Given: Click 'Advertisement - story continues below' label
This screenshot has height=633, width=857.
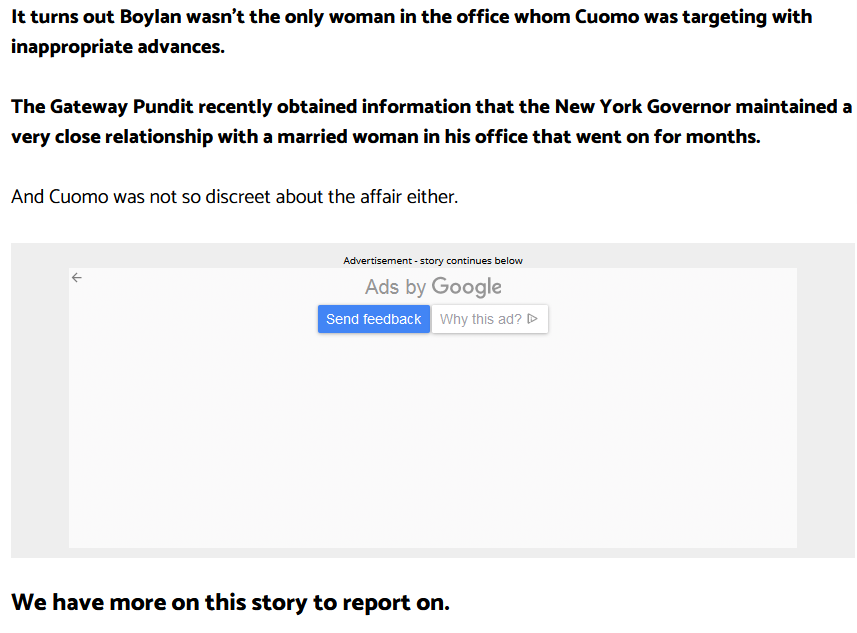Looking at the screenshot, I should click(433, 261).
